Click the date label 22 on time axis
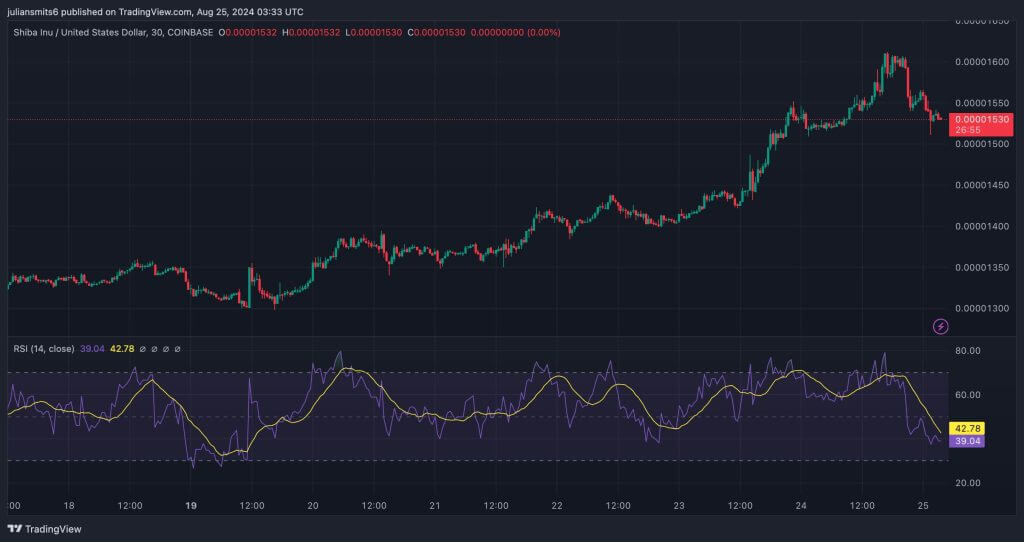The height and width of the screenshot is (542, 1024). 557,506
